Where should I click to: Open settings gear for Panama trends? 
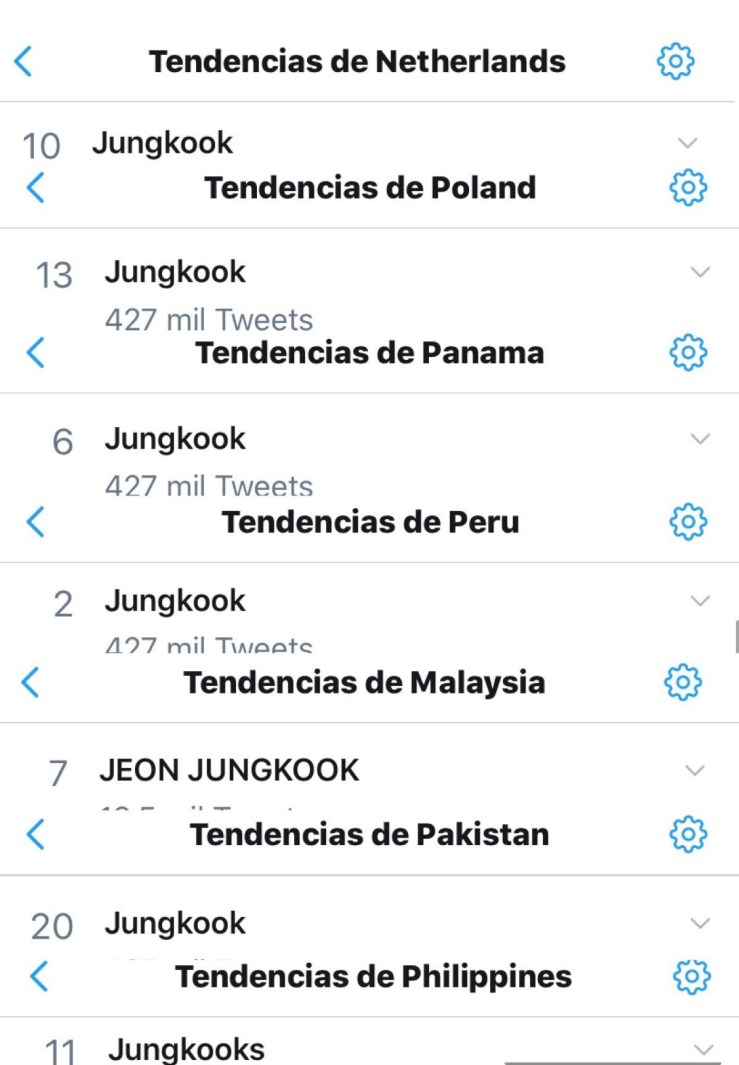[688, 352]
